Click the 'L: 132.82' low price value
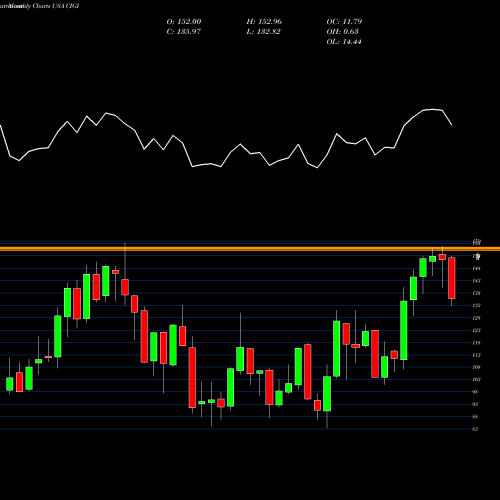This screenshot has width=500, height=500. (263, 32)
